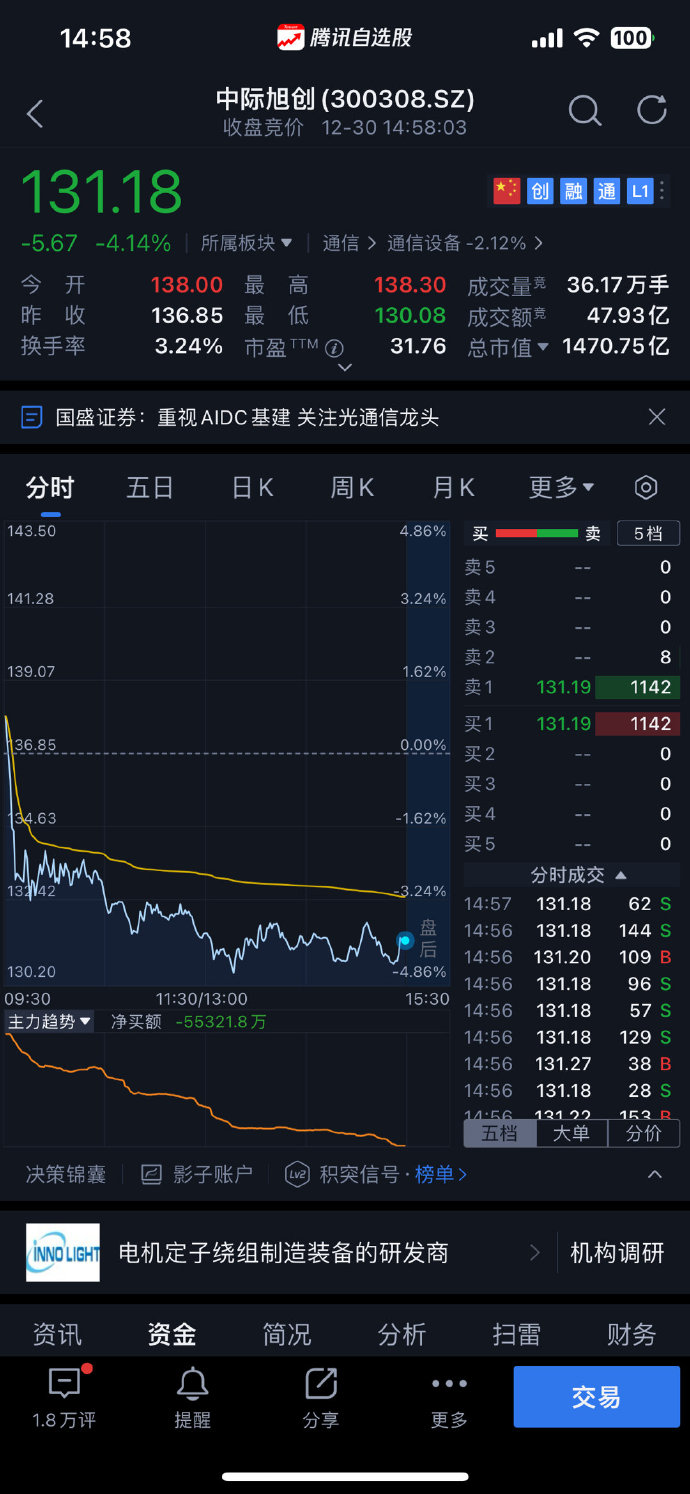The width and height of the screenshot is (690, 1494).
Task: Open the 1.8万评 comments icon
Action: click(x=65, y=1384)
